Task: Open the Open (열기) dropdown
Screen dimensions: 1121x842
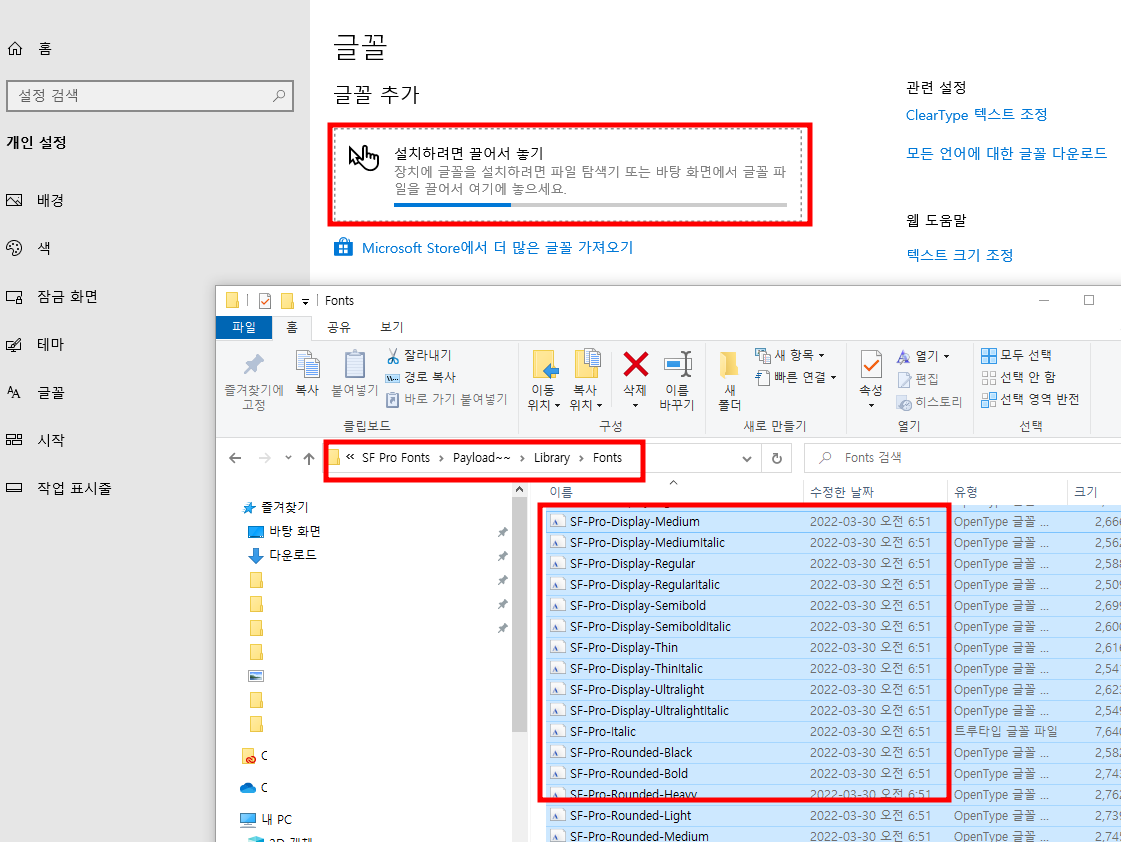Action: (x=946, y=356)
